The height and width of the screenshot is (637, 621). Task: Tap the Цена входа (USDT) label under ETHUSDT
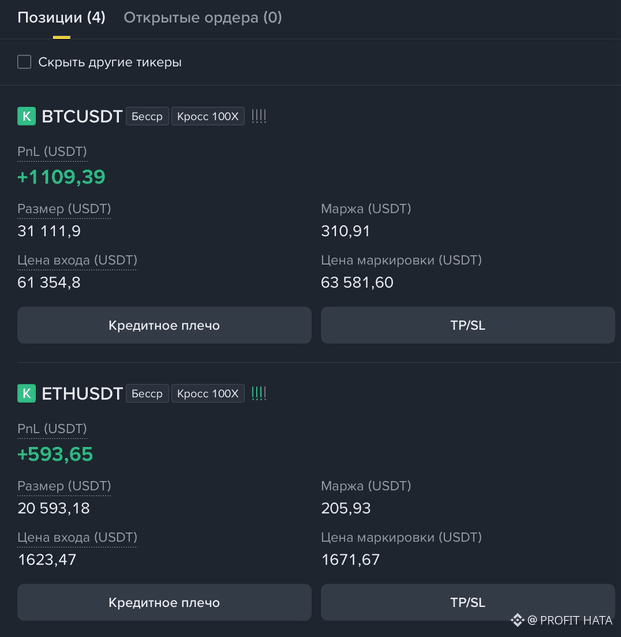[x=77, y=537]
